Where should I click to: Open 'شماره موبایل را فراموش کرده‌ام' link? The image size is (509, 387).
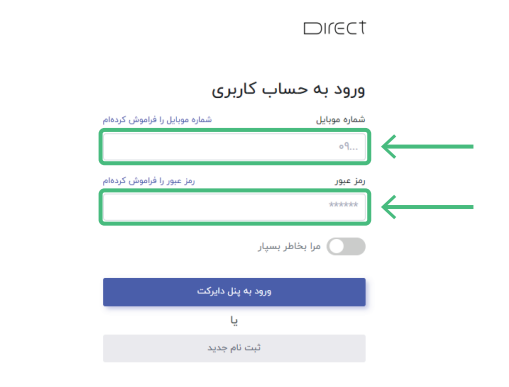[x=157, y=119]
